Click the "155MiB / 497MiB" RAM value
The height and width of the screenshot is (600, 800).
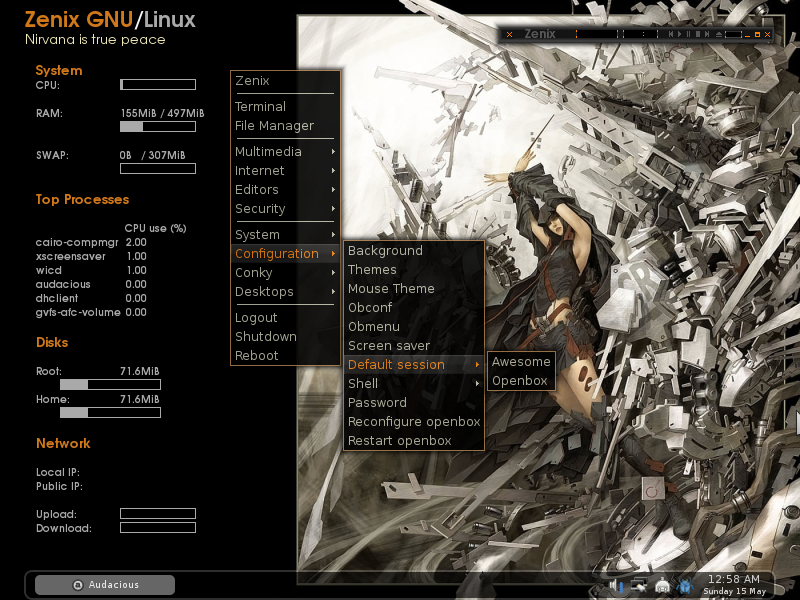click(162, 113)
